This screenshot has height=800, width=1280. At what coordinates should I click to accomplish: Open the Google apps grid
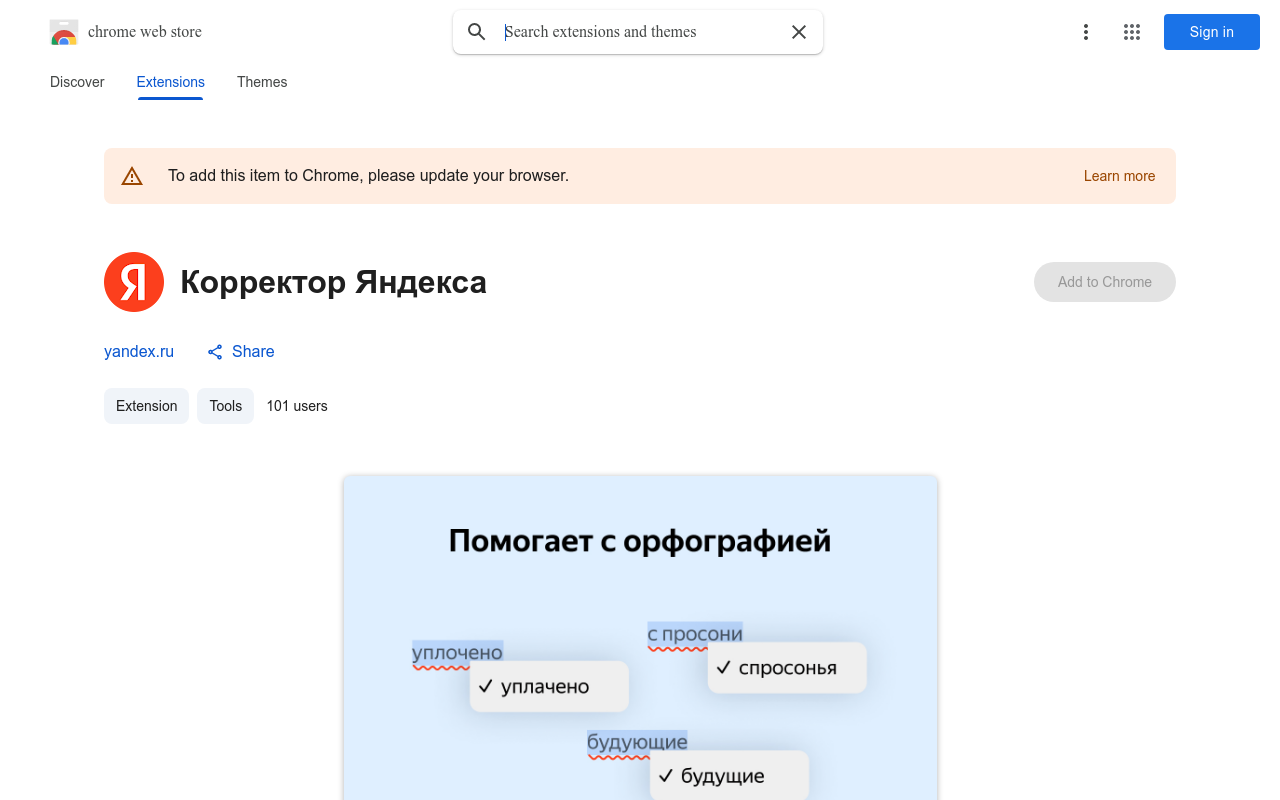(1131, 32)
